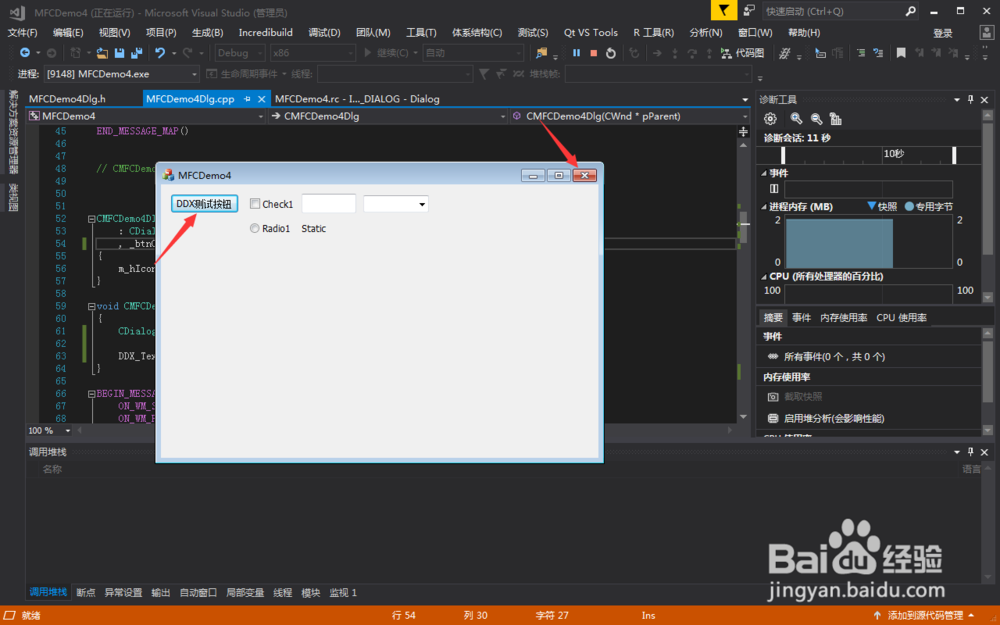Screen dimensions: 1000x625
Task: Open the CMFCDemo4Dlg class scope dropdown
Action: (388, 116)
